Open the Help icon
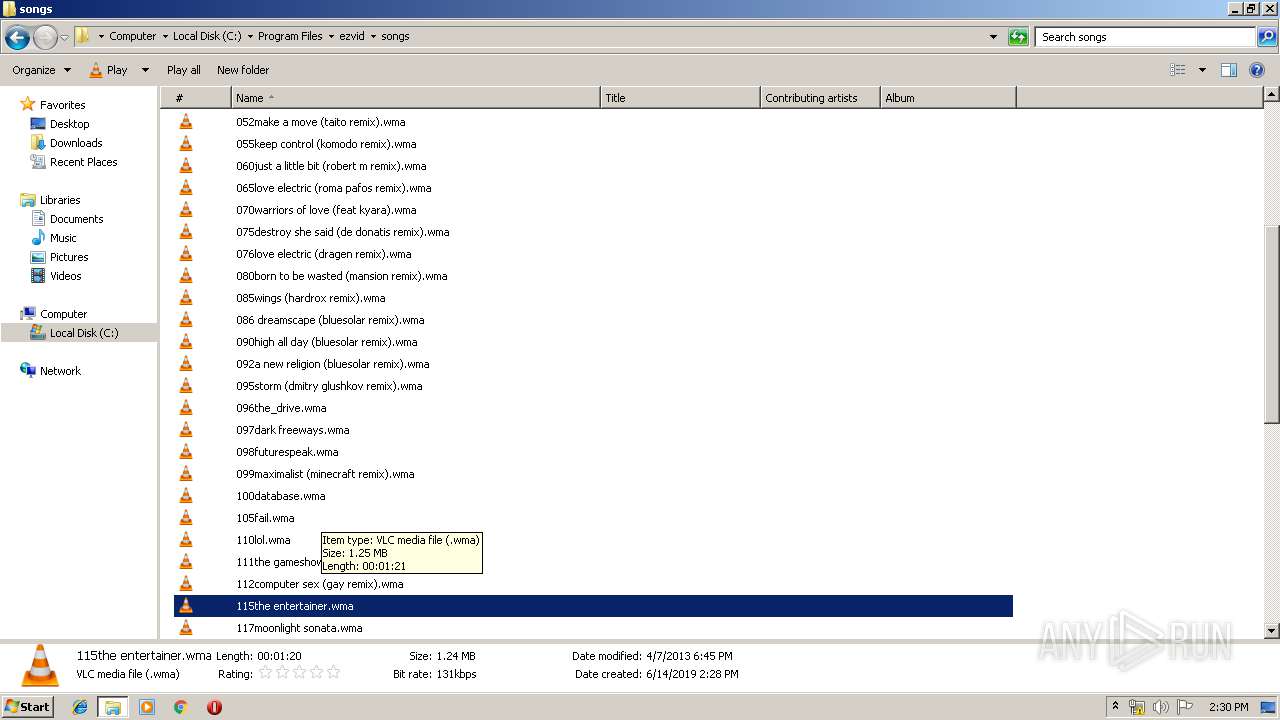 point(1257,70)
